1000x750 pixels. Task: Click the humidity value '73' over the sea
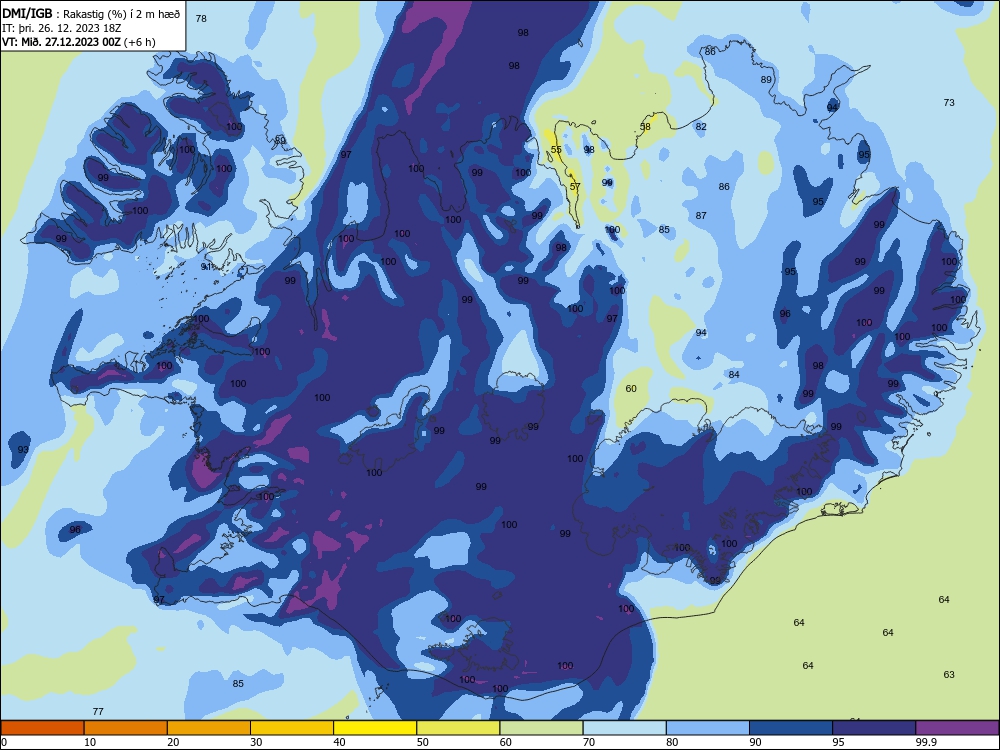point(949,102)
